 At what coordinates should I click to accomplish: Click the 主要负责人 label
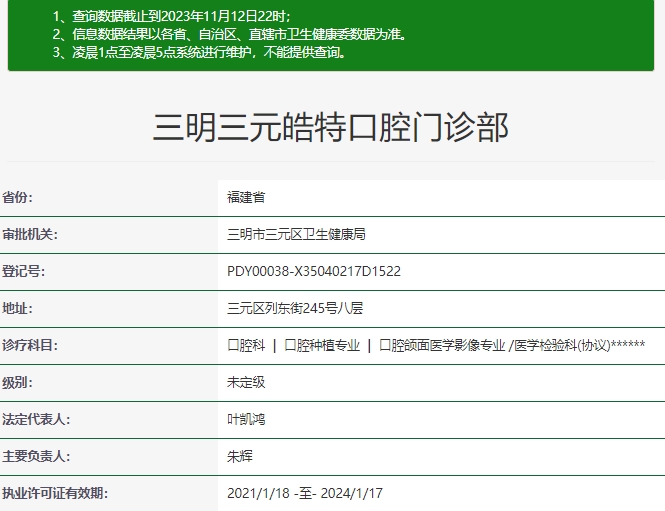tap(36, 456)
